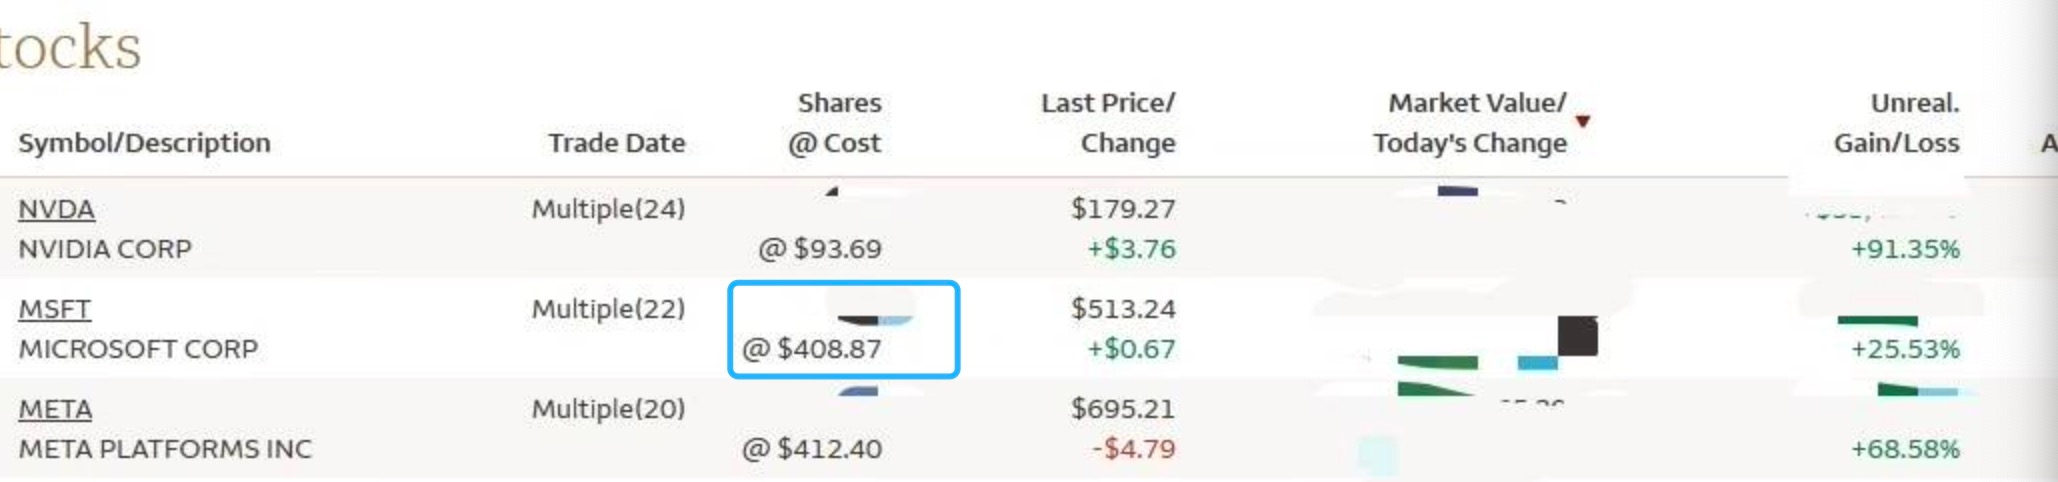Sort by Shares @ Cost header
Viewport: 2058px width, 482px height.
tap(838, 123)
